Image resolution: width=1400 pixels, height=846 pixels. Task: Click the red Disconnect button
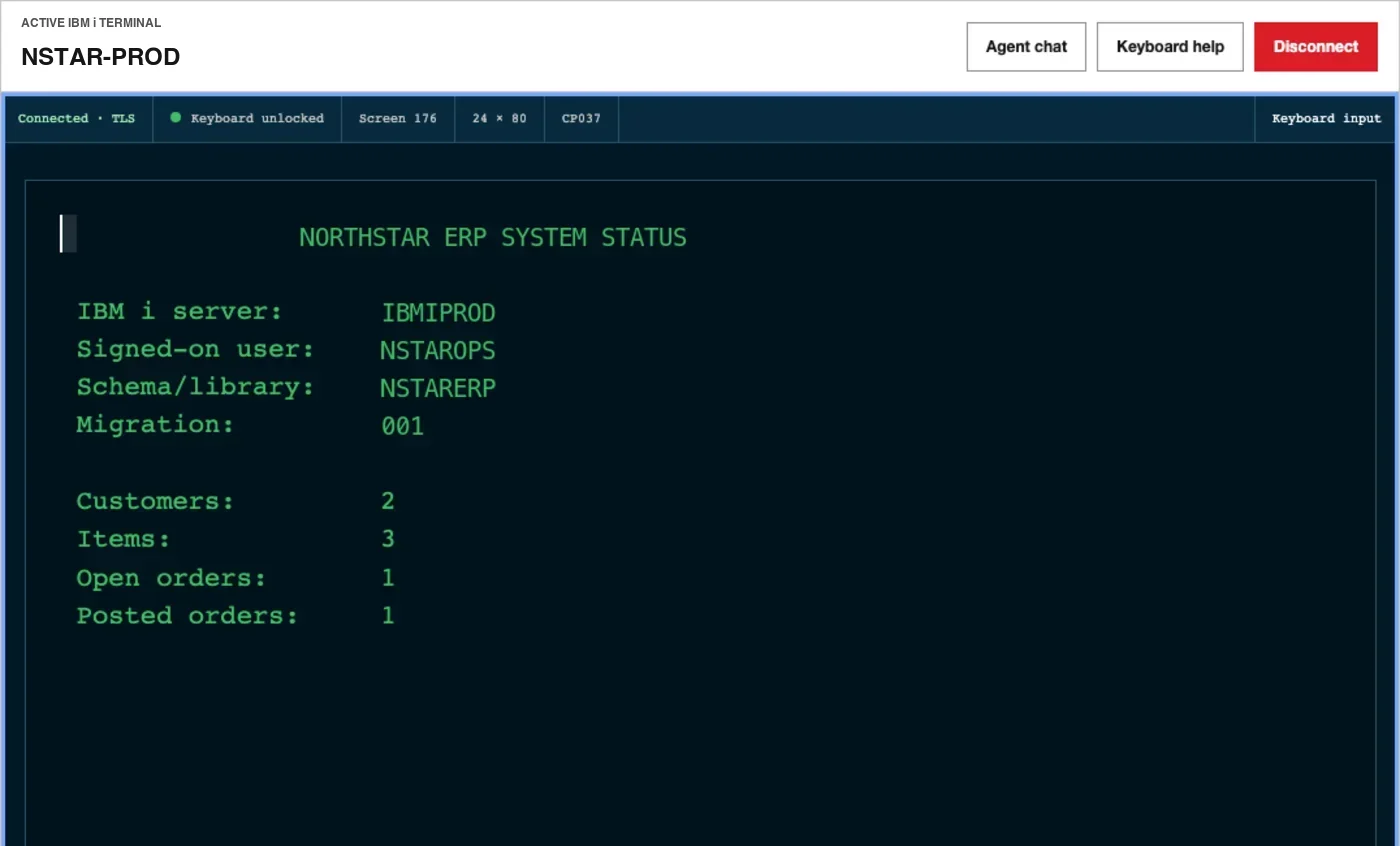(1316, 47)
